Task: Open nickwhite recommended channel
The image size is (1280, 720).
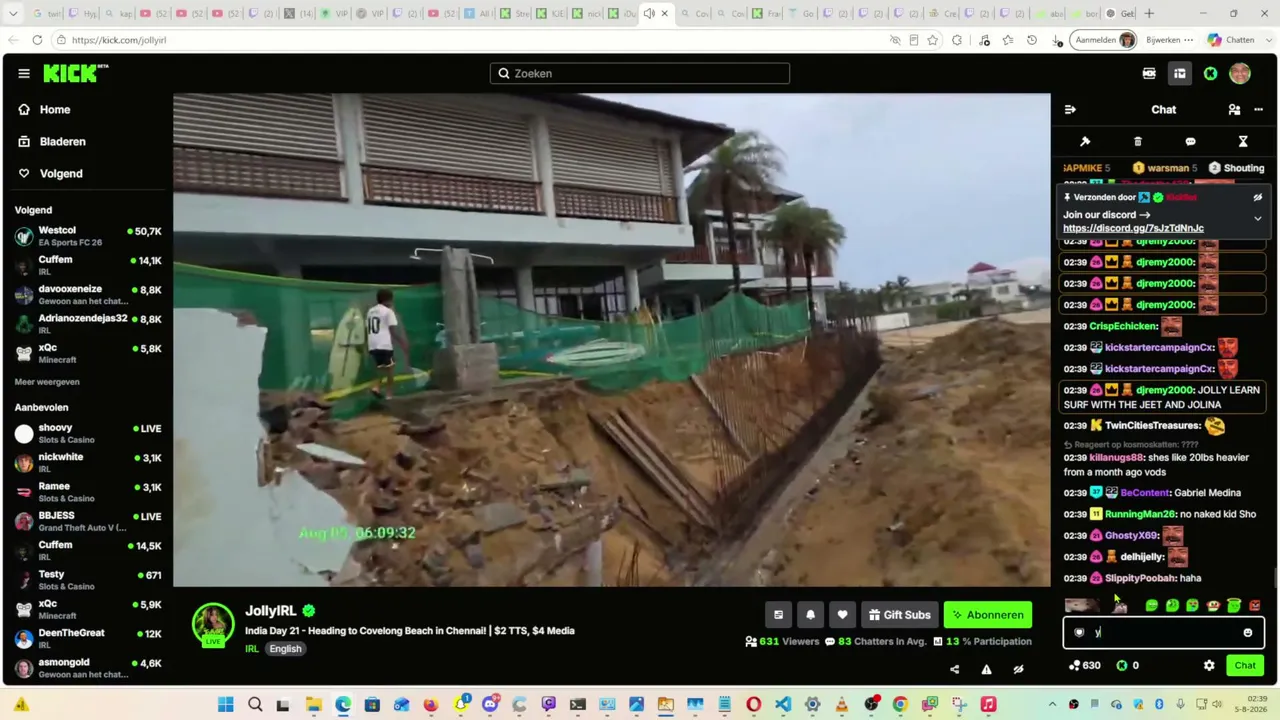Action: coord(88,462)
